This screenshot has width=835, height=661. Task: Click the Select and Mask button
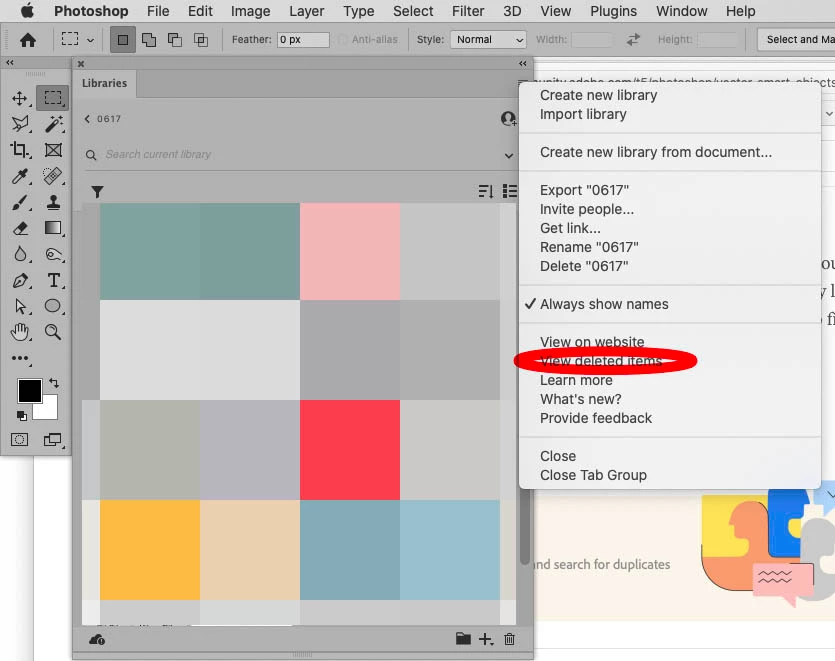(x=797, y=39)
